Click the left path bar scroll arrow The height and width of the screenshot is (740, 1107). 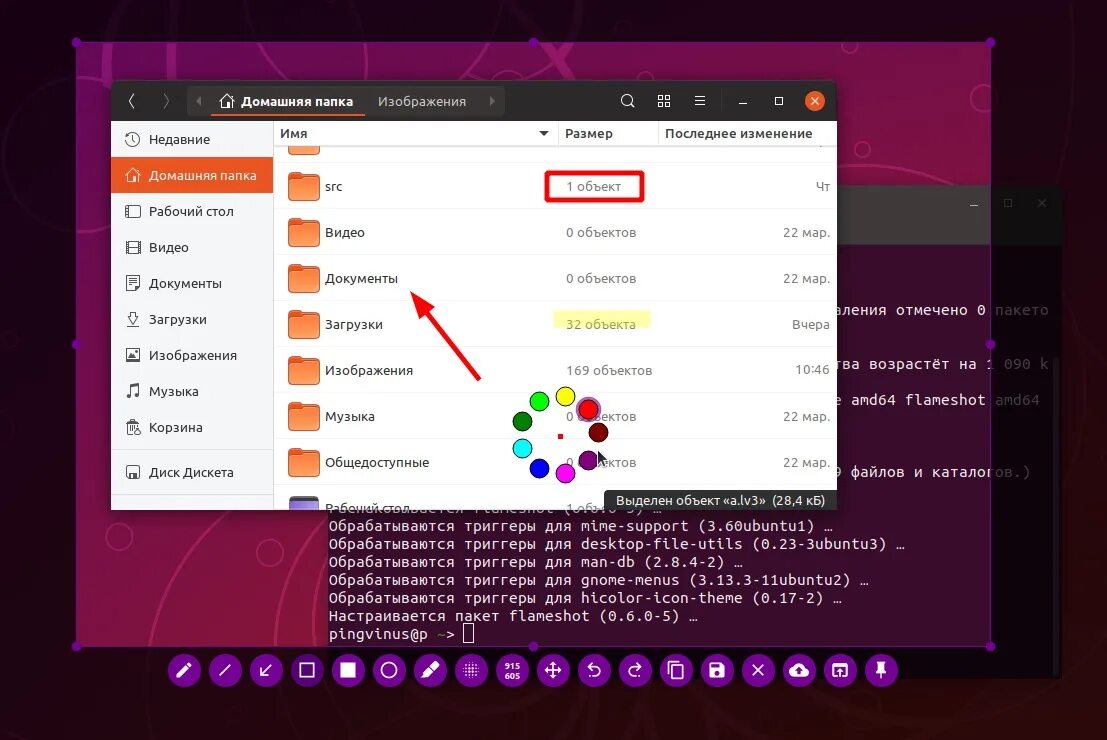pos(199,101)
